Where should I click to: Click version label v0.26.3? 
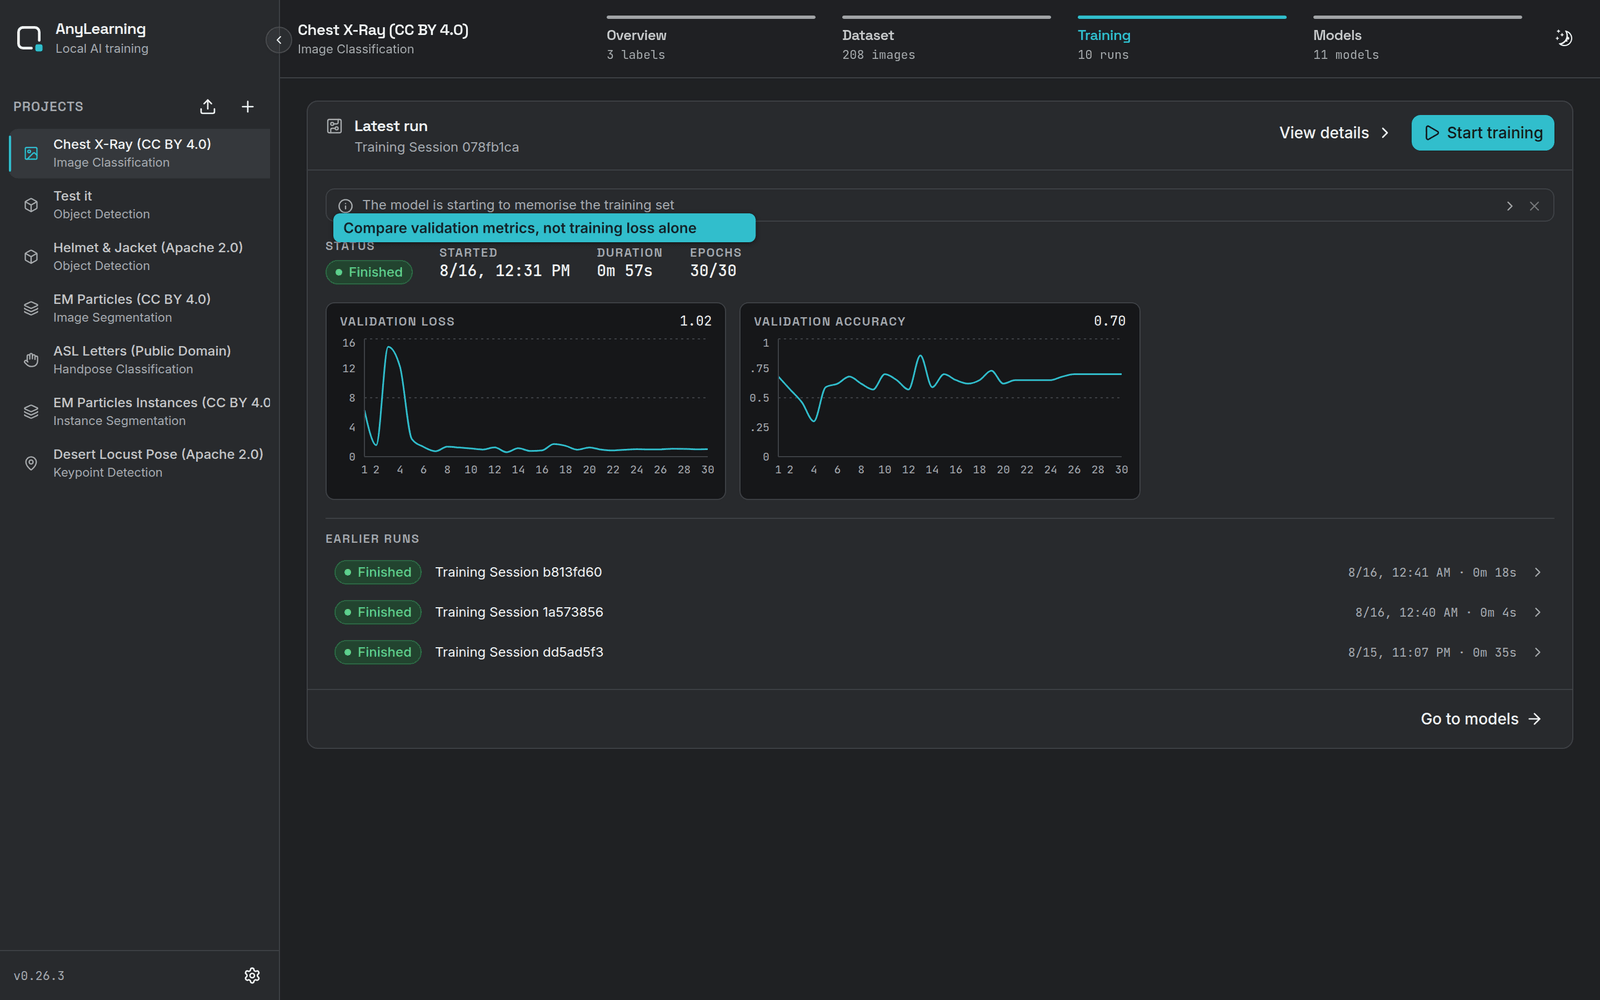coord(39,976)
